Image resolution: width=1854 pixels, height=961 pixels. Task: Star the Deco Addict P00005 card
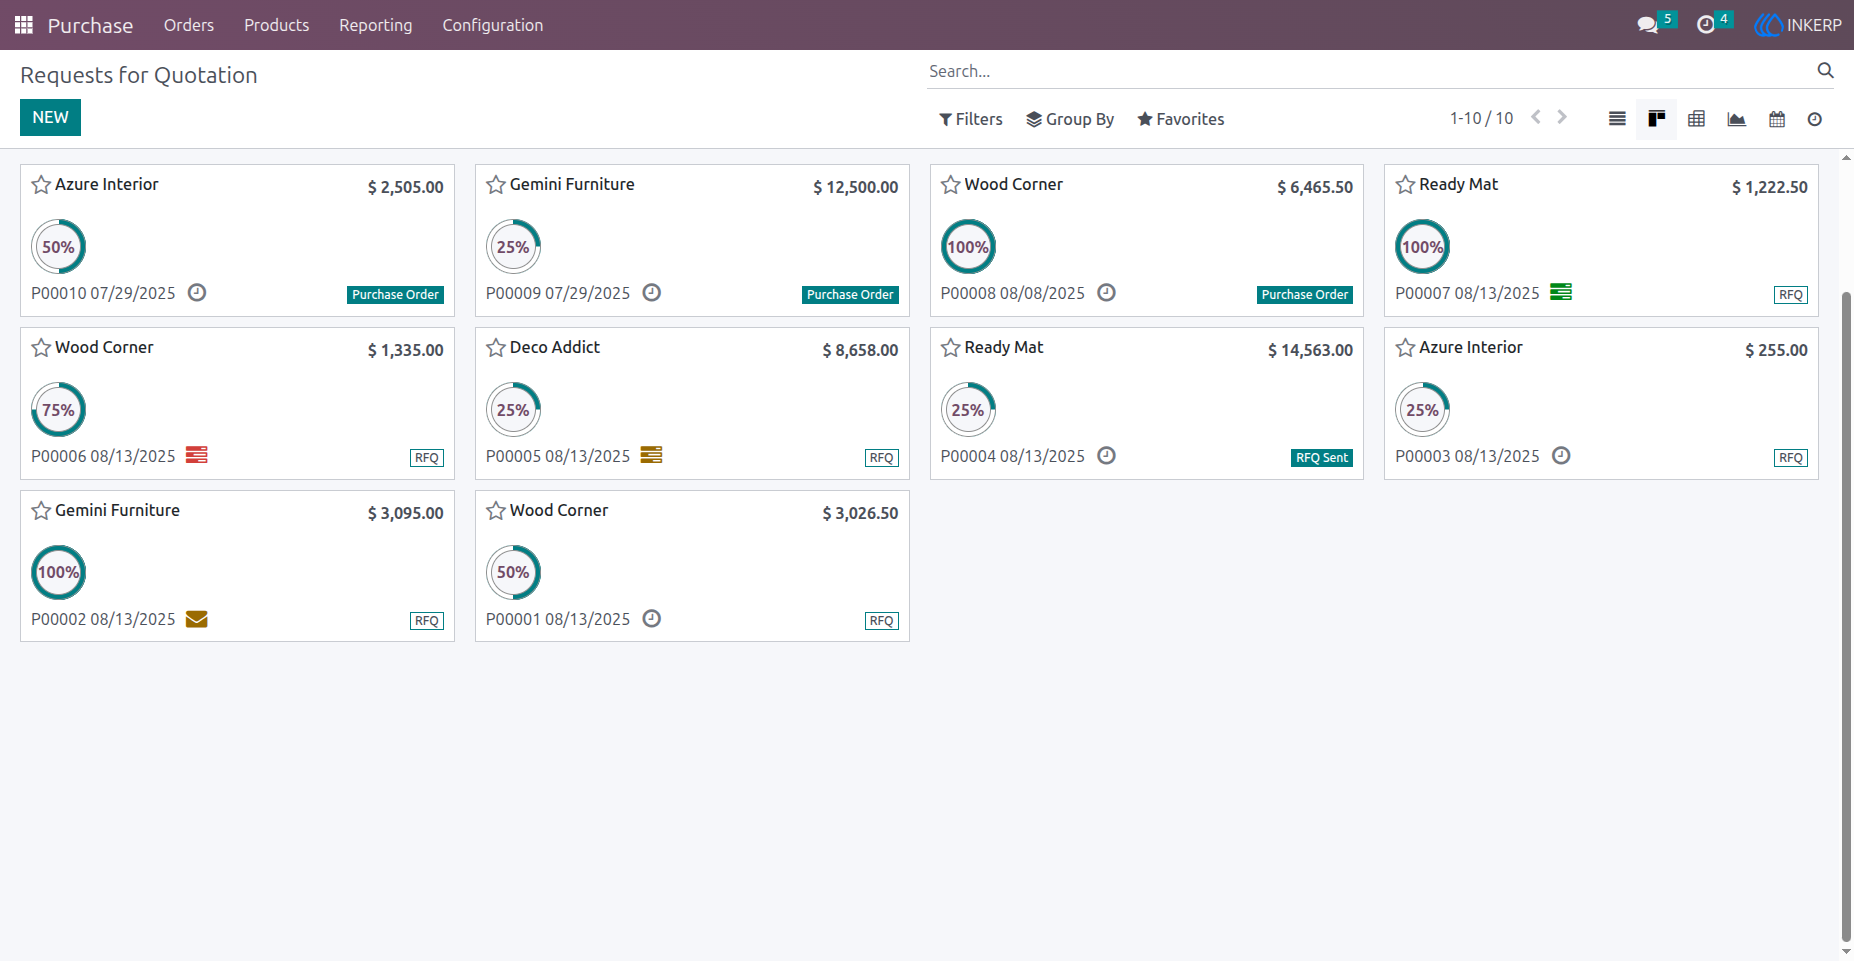496,347
